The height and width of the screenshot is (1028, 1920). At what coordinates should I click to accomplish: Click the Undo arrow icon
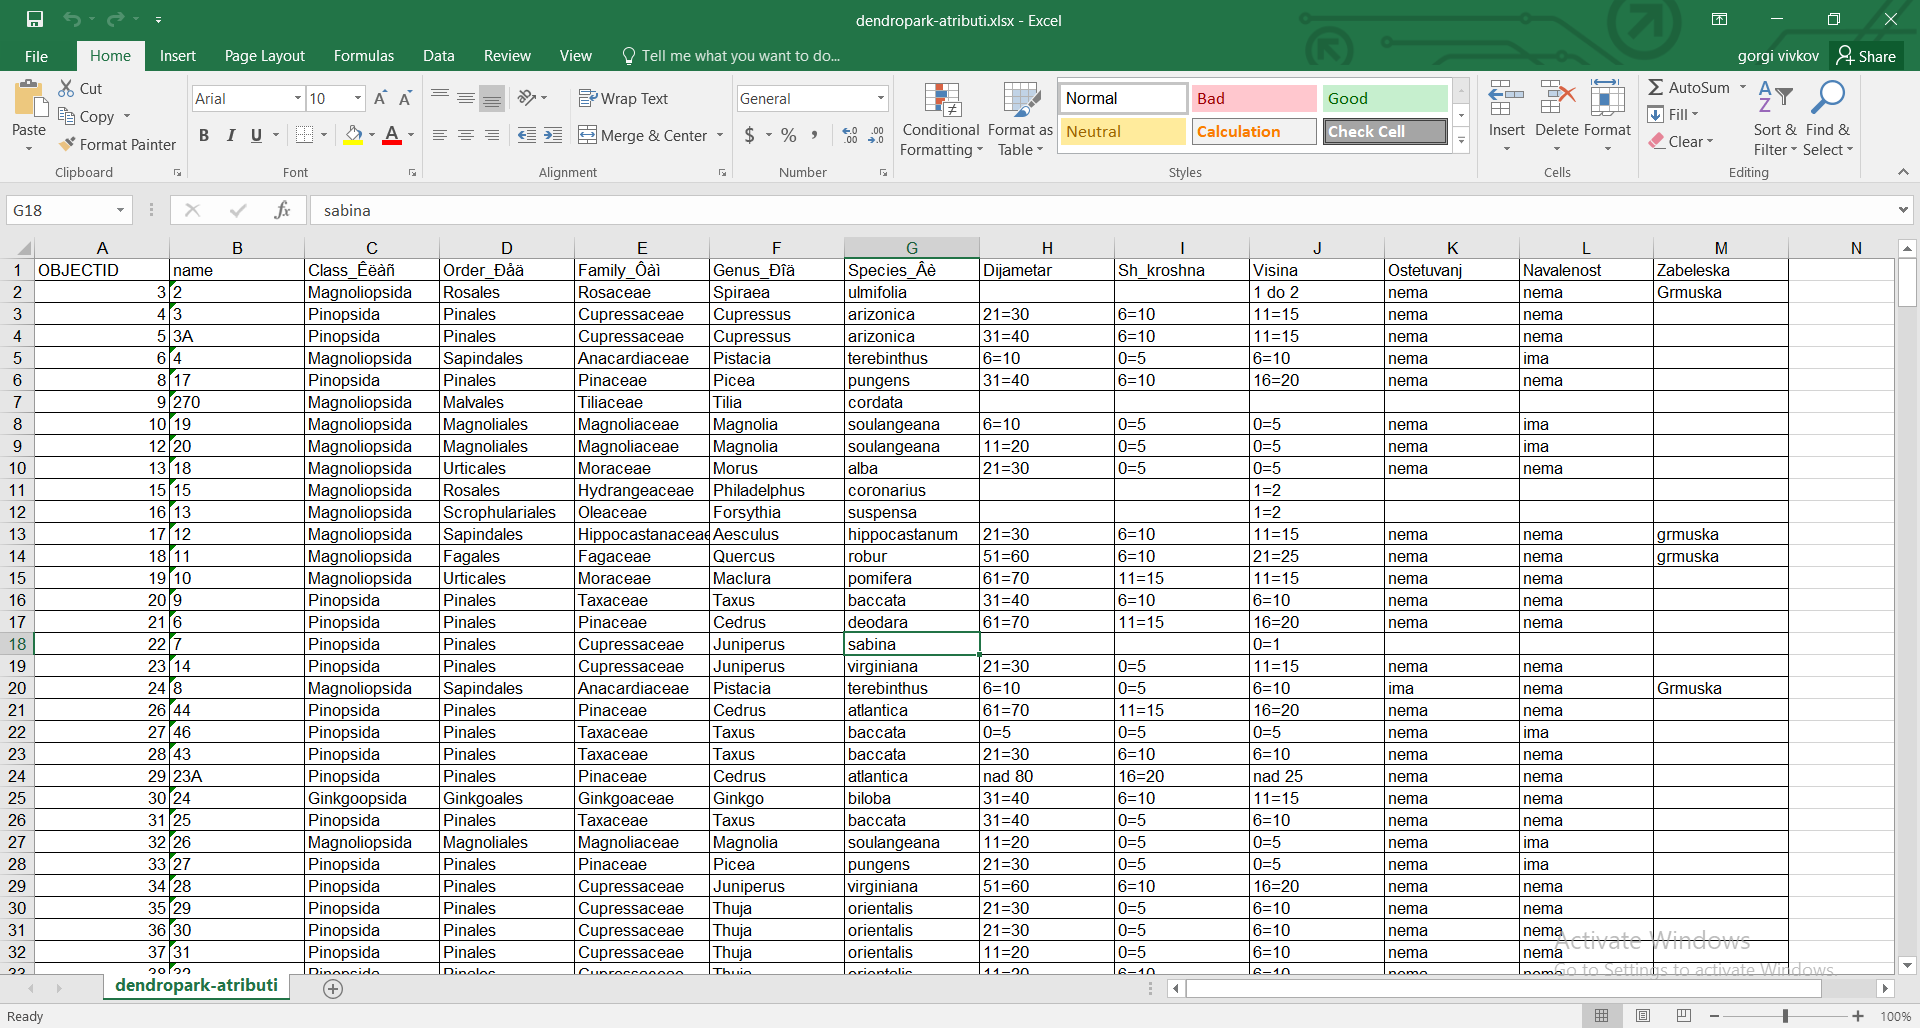point(71,19)
